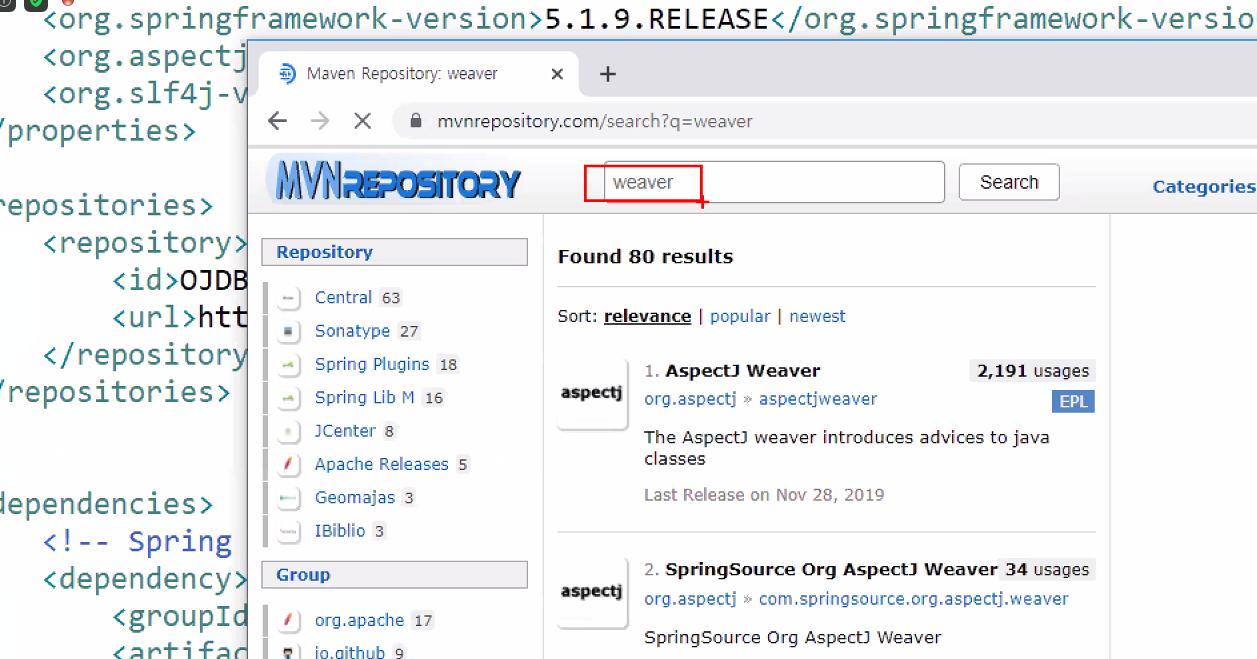1257x659 pixels.
Task: Open the AspectJ Weaver result
Action: tap(742, 371)
